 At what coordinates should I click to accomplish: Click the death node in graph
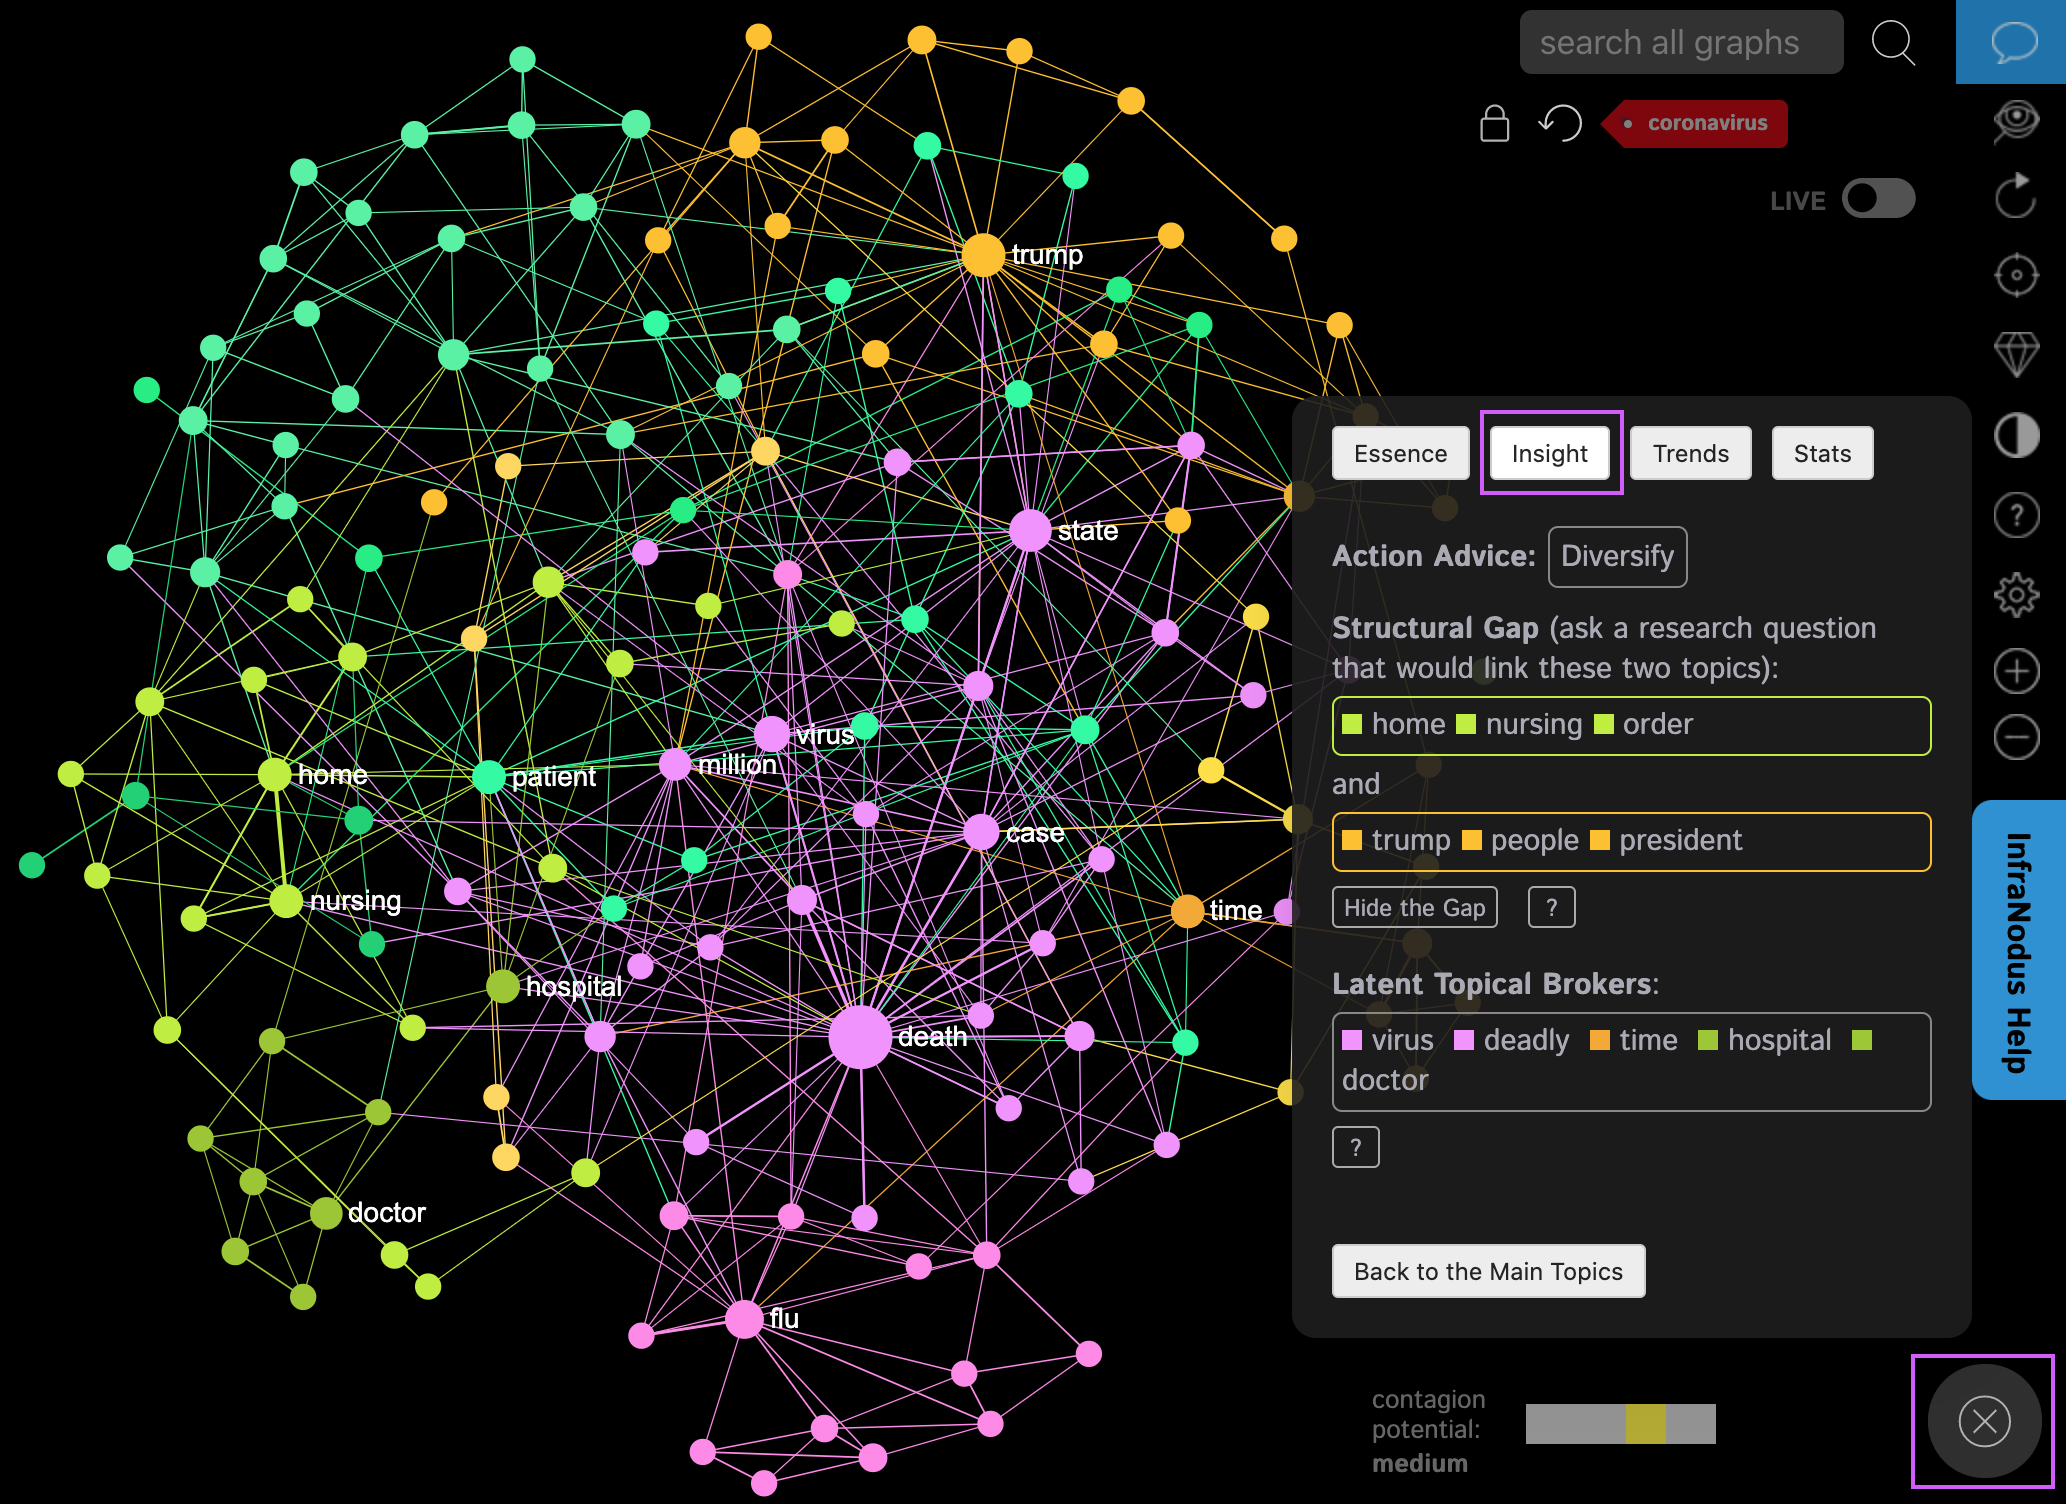pyautogui.click(x=859, y=1037)
